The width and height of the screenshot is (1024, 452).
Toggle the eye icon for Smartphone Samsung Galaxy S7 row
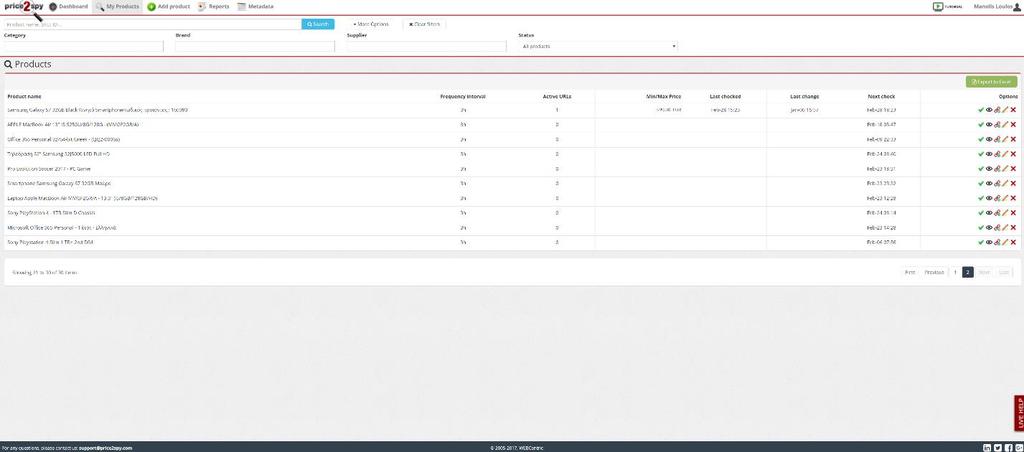[x=989, y=184]
